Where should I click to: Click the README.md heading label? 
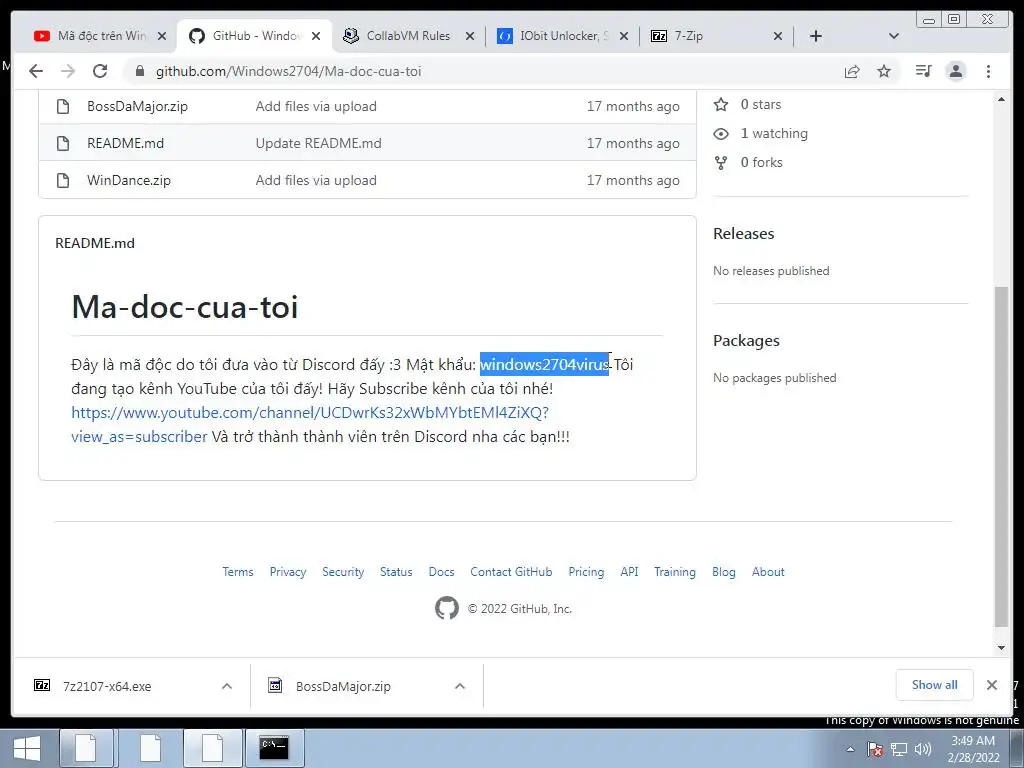point(95,243)
